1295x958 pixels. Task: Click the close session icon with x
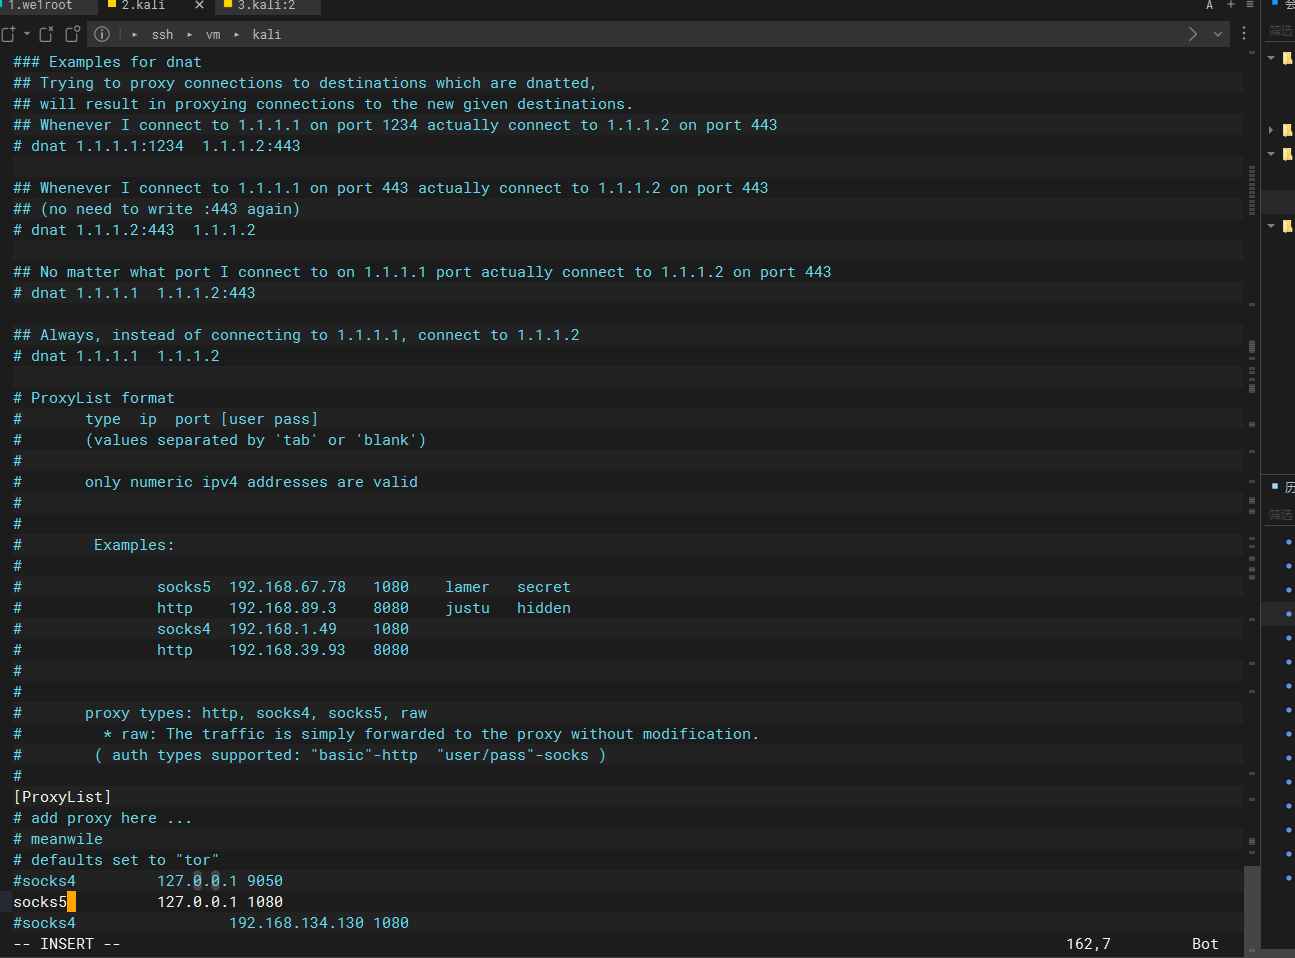pos(47,34)
